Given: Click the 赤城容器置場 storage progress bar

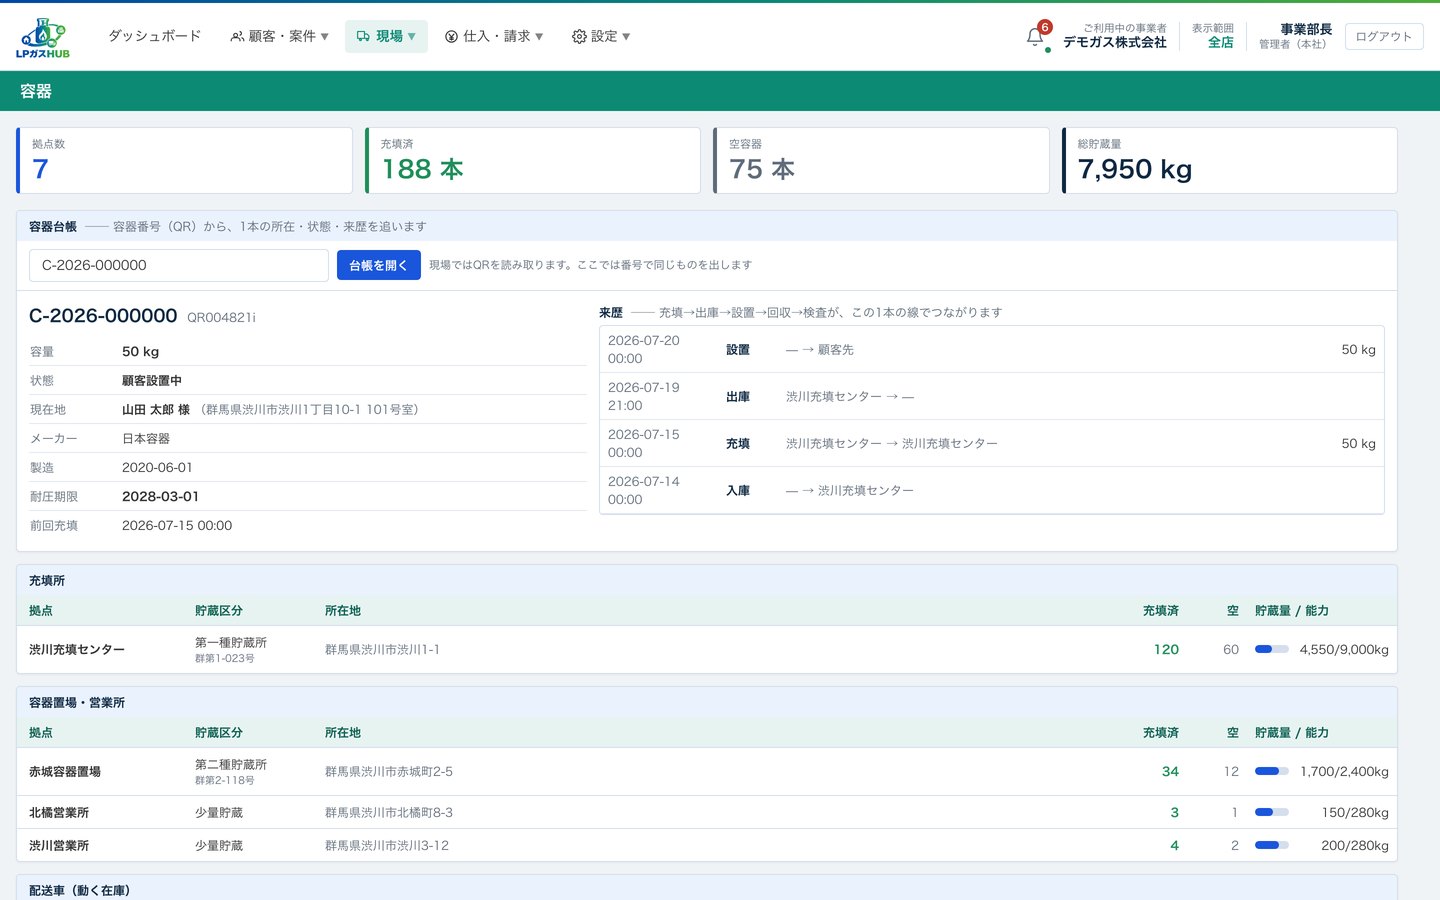Looking at the screenshot, I should click(x=1271, y=771).
